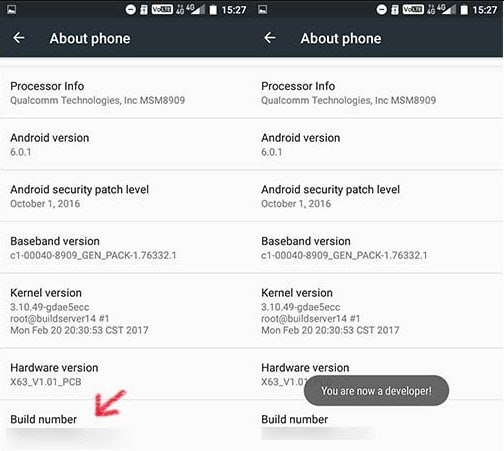Tap the do-not-disturb icon in left status bar
Image resolution: width=504 pixels, height=451 pixels.
pos(131,10)
